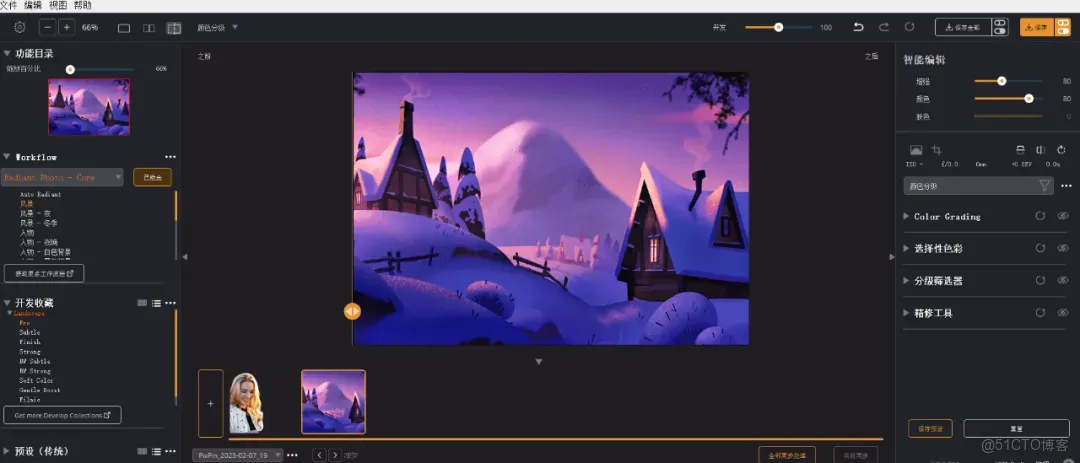The width and height of the screenshot is (1080, 463).
Task: Reset the 精修工具 section
Action: coord(1040,313)
